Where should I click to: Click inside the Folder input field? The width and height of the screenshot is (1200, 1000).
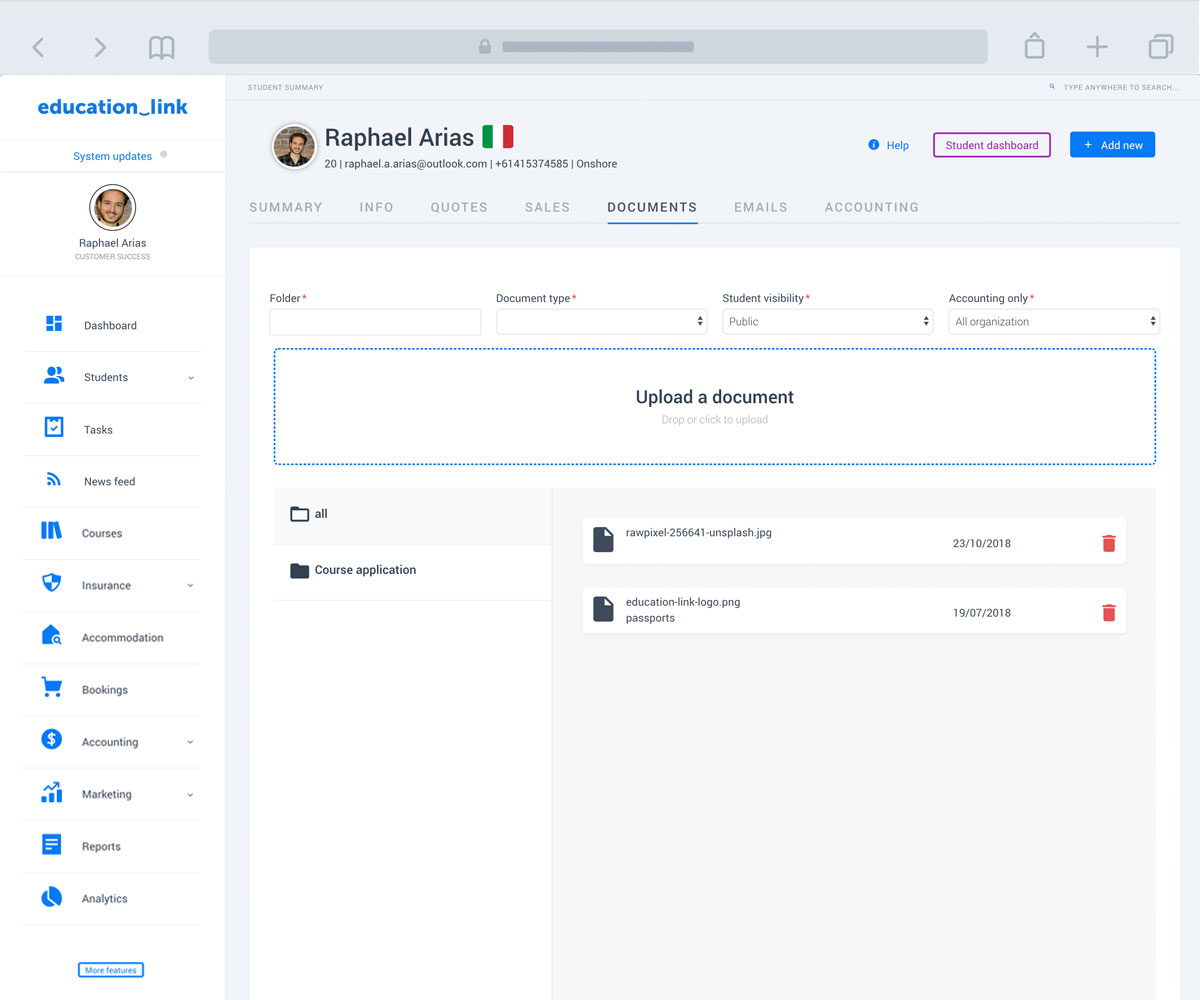coord(374,321)
